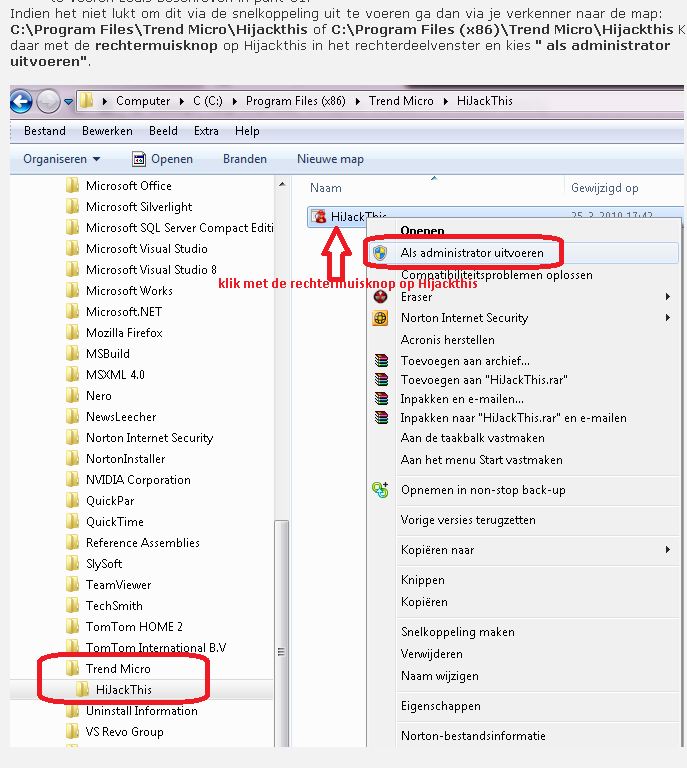
Task: Choose Vorige versies terugzetten
Action: click(468, 520)
